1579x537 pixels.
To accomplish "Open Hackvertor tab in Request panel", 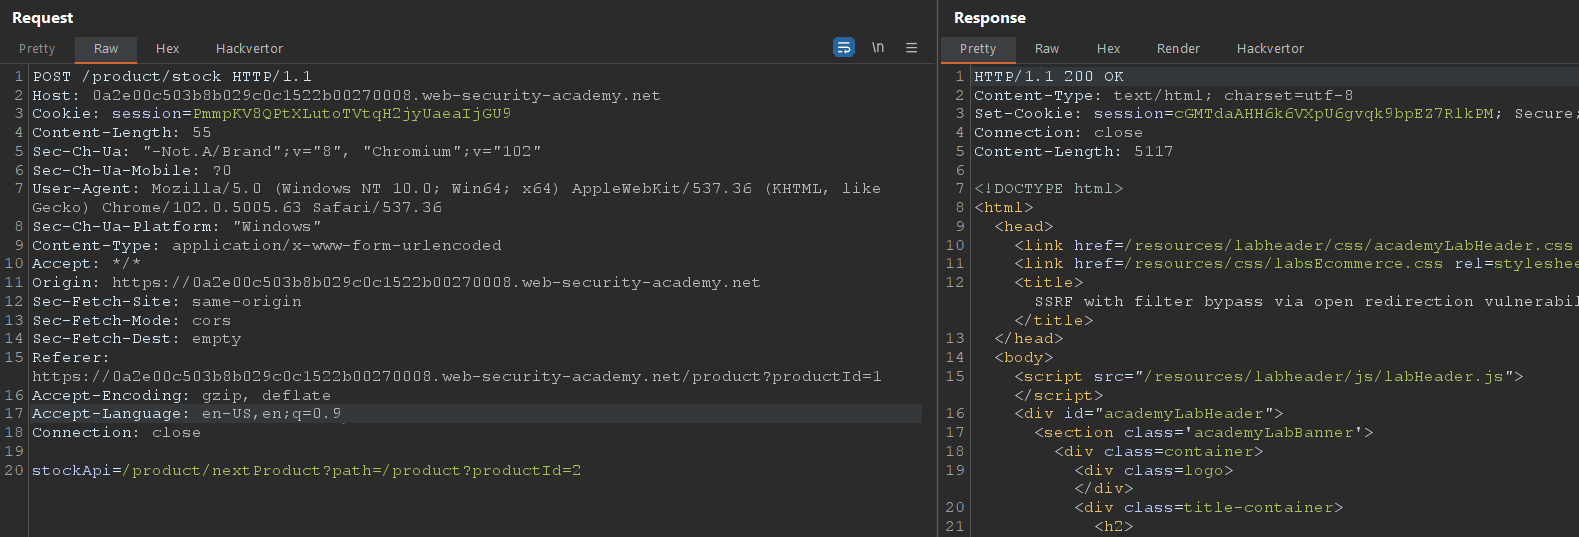I will pos(249,48).
